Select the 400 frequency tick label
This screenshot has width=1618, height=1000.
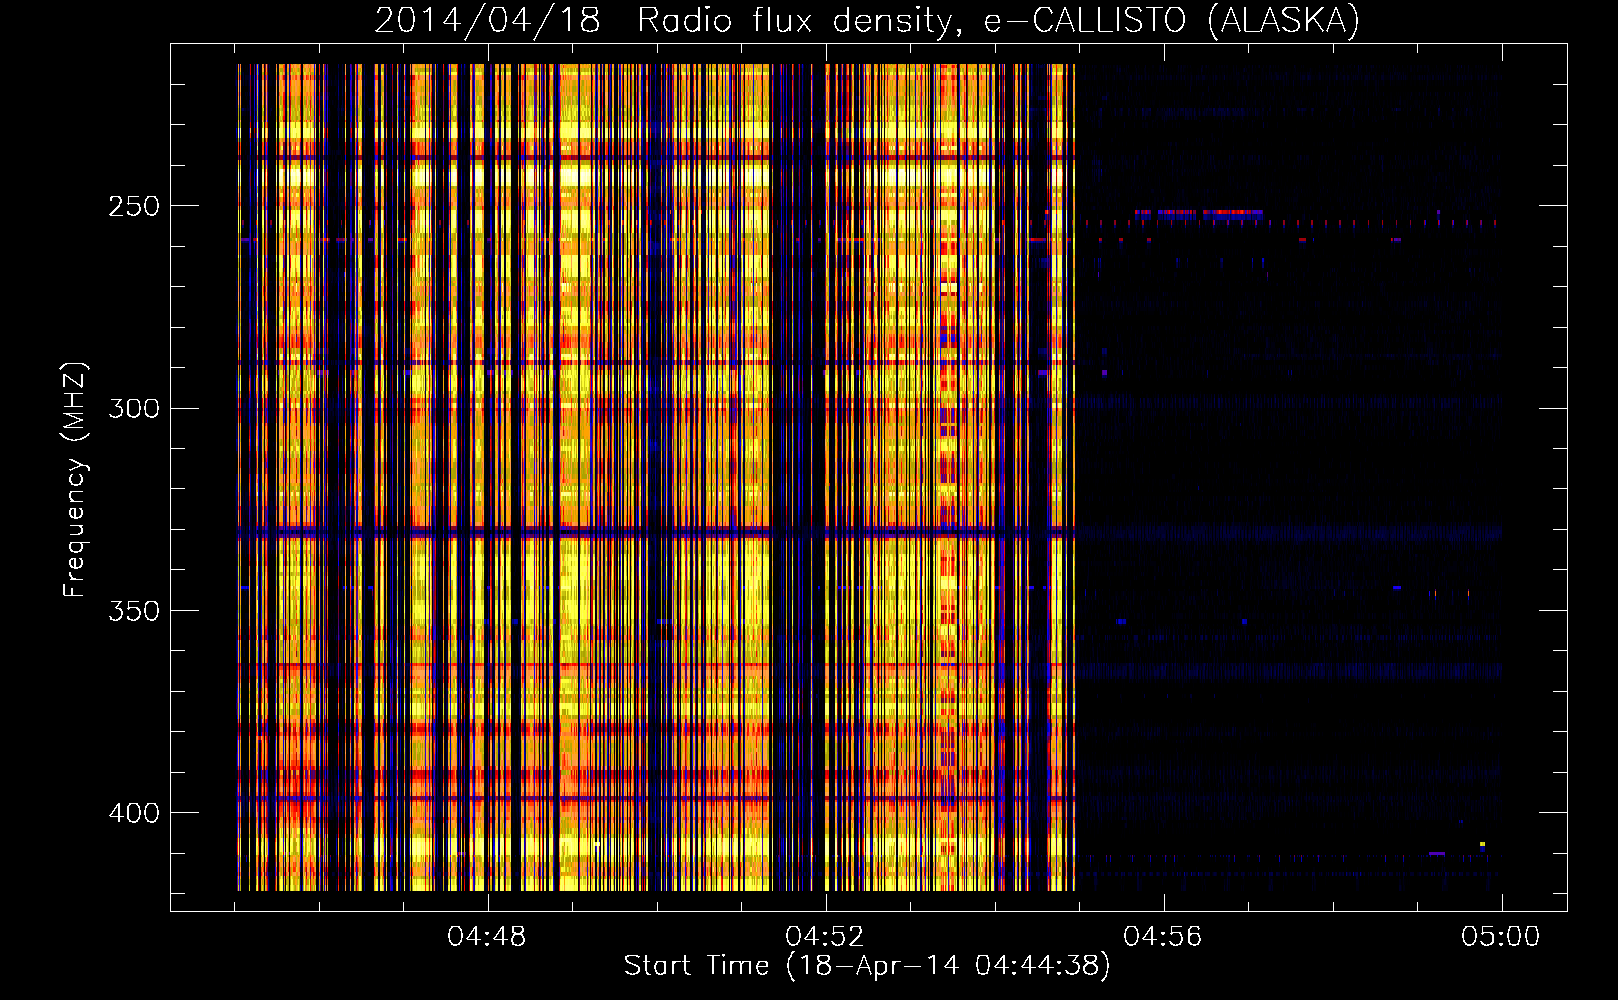134,813
